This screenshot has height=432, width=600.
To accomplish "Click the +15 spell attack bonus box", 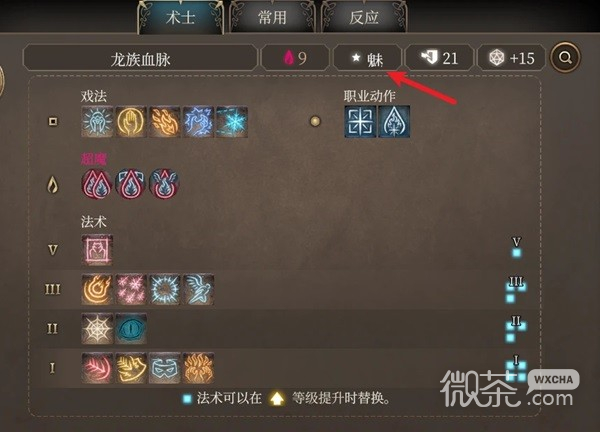I will click(512, 58).
